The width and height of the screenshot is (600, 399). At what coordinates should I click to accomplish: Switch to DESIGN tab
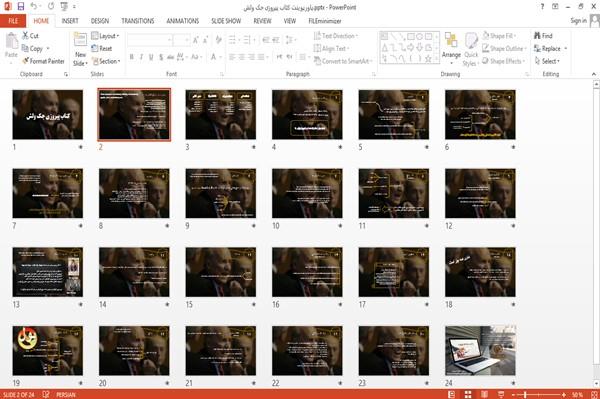[x=100, y=21]
